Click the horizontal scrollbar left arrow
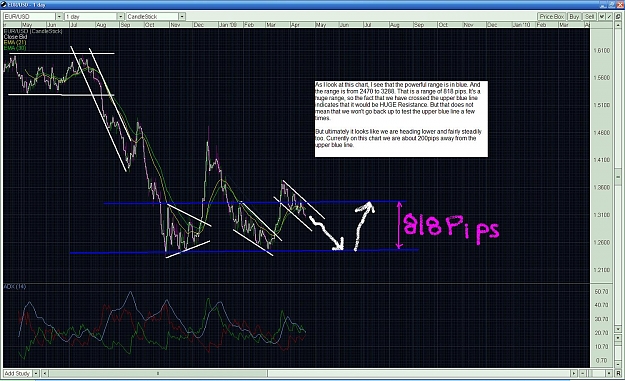The width and height of the screenshot is (625, 381). [45, 373]
